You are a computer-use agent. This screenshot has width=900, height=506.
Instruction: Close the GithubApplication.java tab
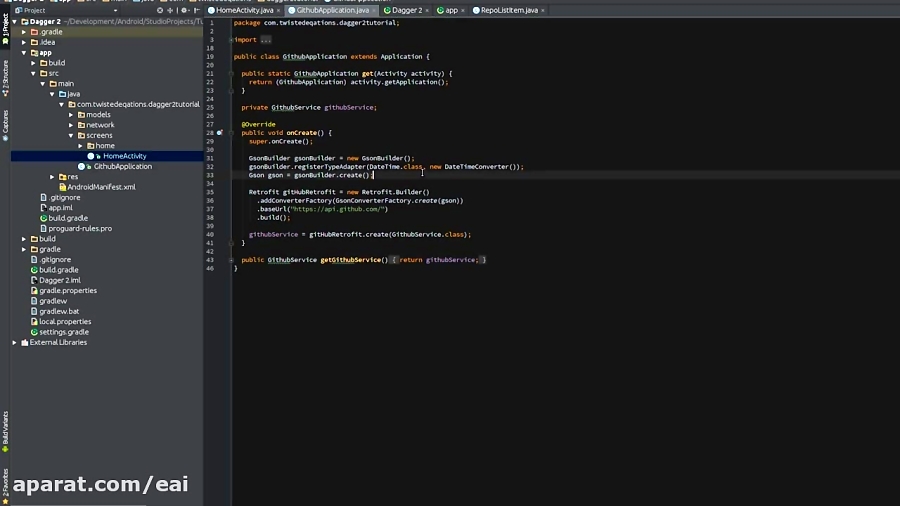pos(374,10)
